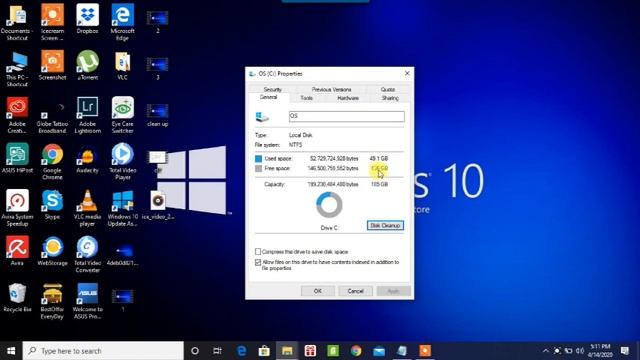Image resolution: width=640 pixels, height=360 pixels.
Task: Open ASUS HiPost desktop icon
Action: point(17,158)
